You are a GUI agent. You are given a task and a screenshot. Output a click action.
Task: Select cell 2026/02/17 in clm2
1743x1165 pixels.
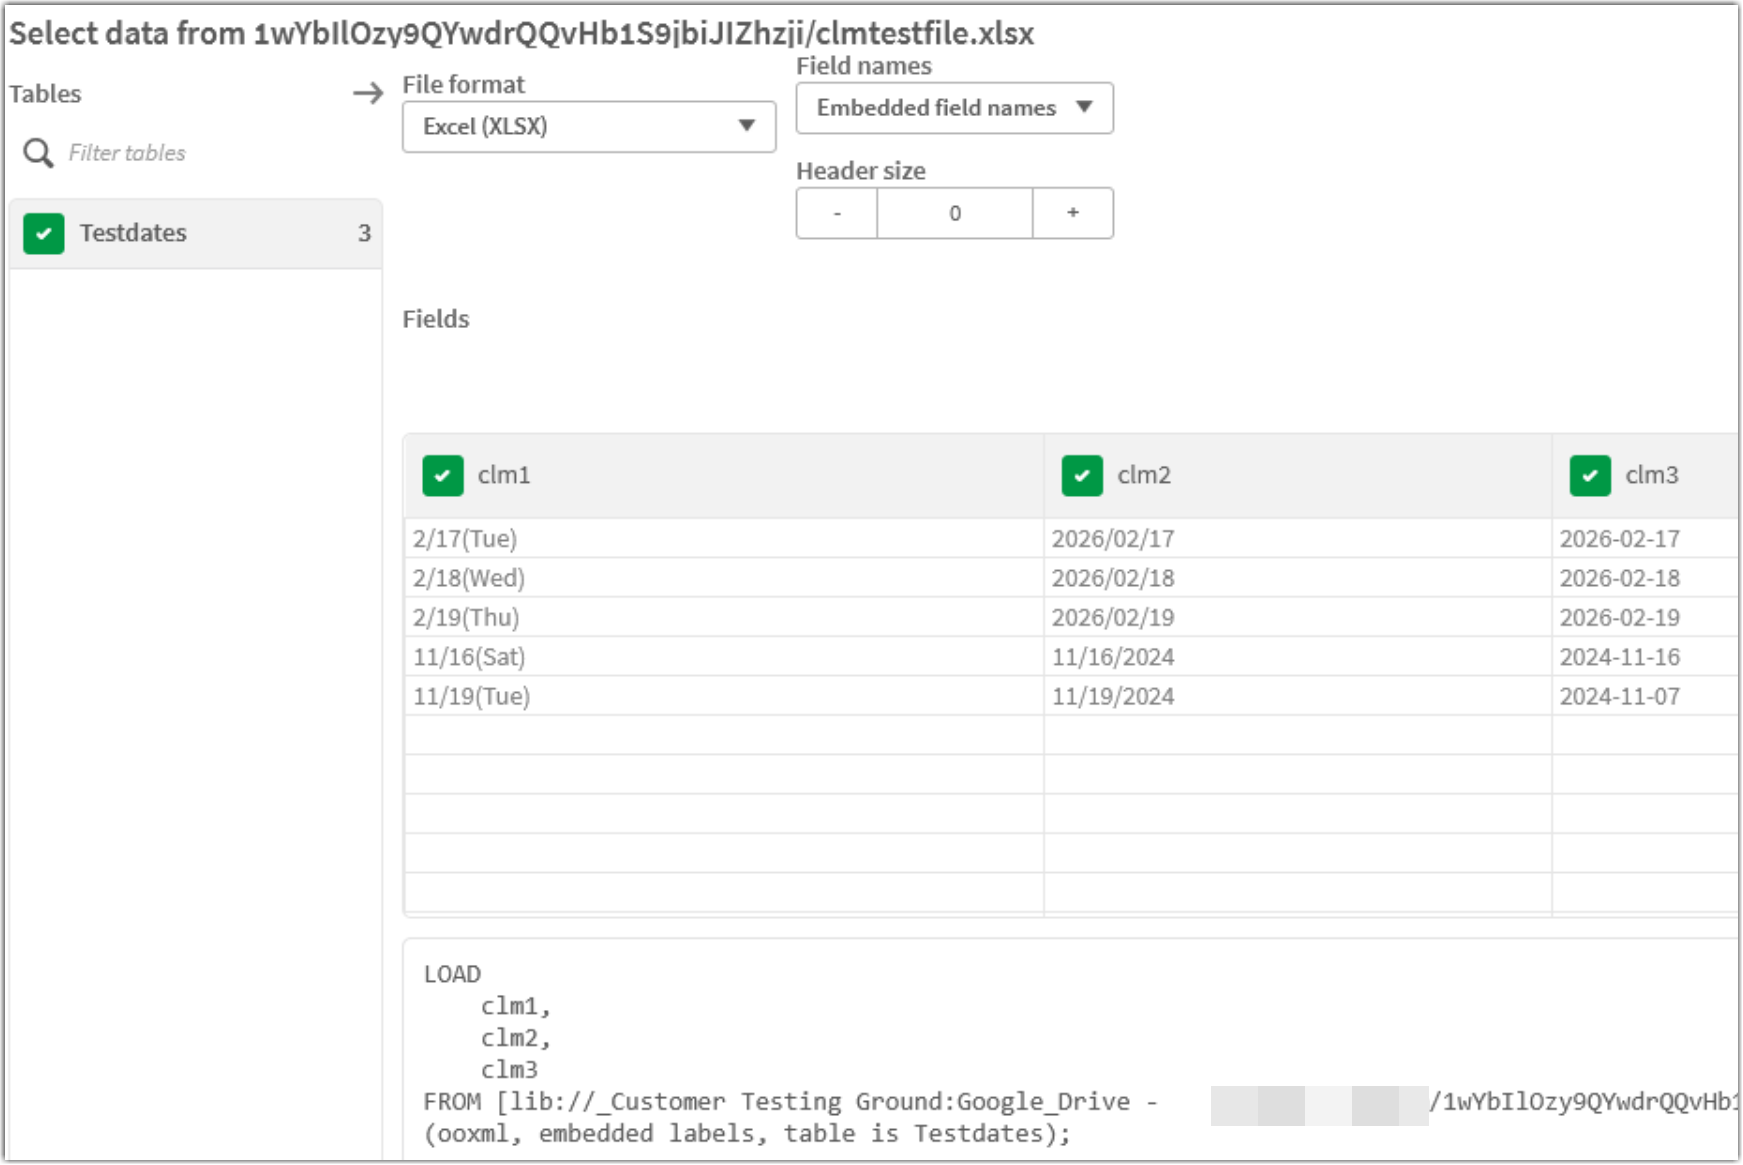[1298, 539]
